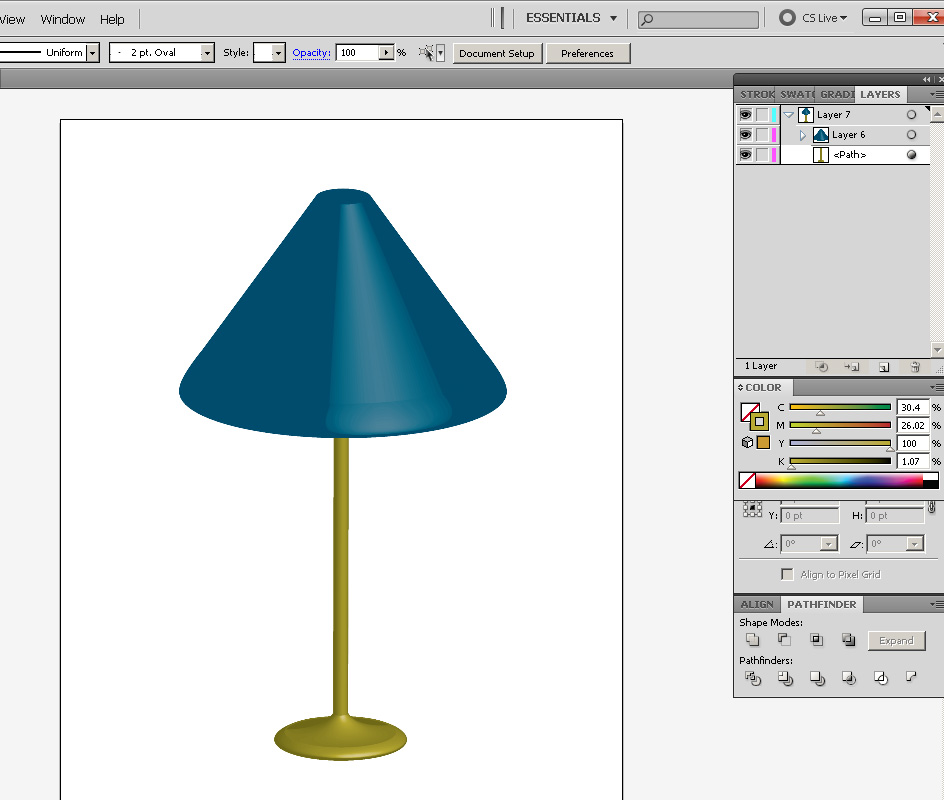Screen dimensions: 944x800
Task: Apply the Divide pathfinder
Action: pos(753,678)
